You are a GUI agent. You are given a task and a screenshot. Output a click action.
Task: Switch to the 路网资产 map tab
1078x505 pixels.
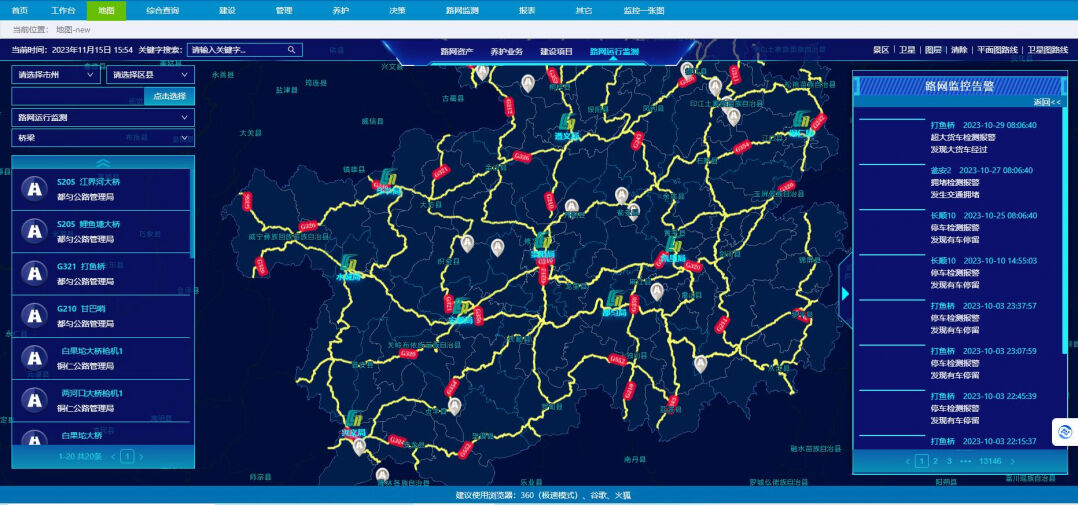coord(457,52)
